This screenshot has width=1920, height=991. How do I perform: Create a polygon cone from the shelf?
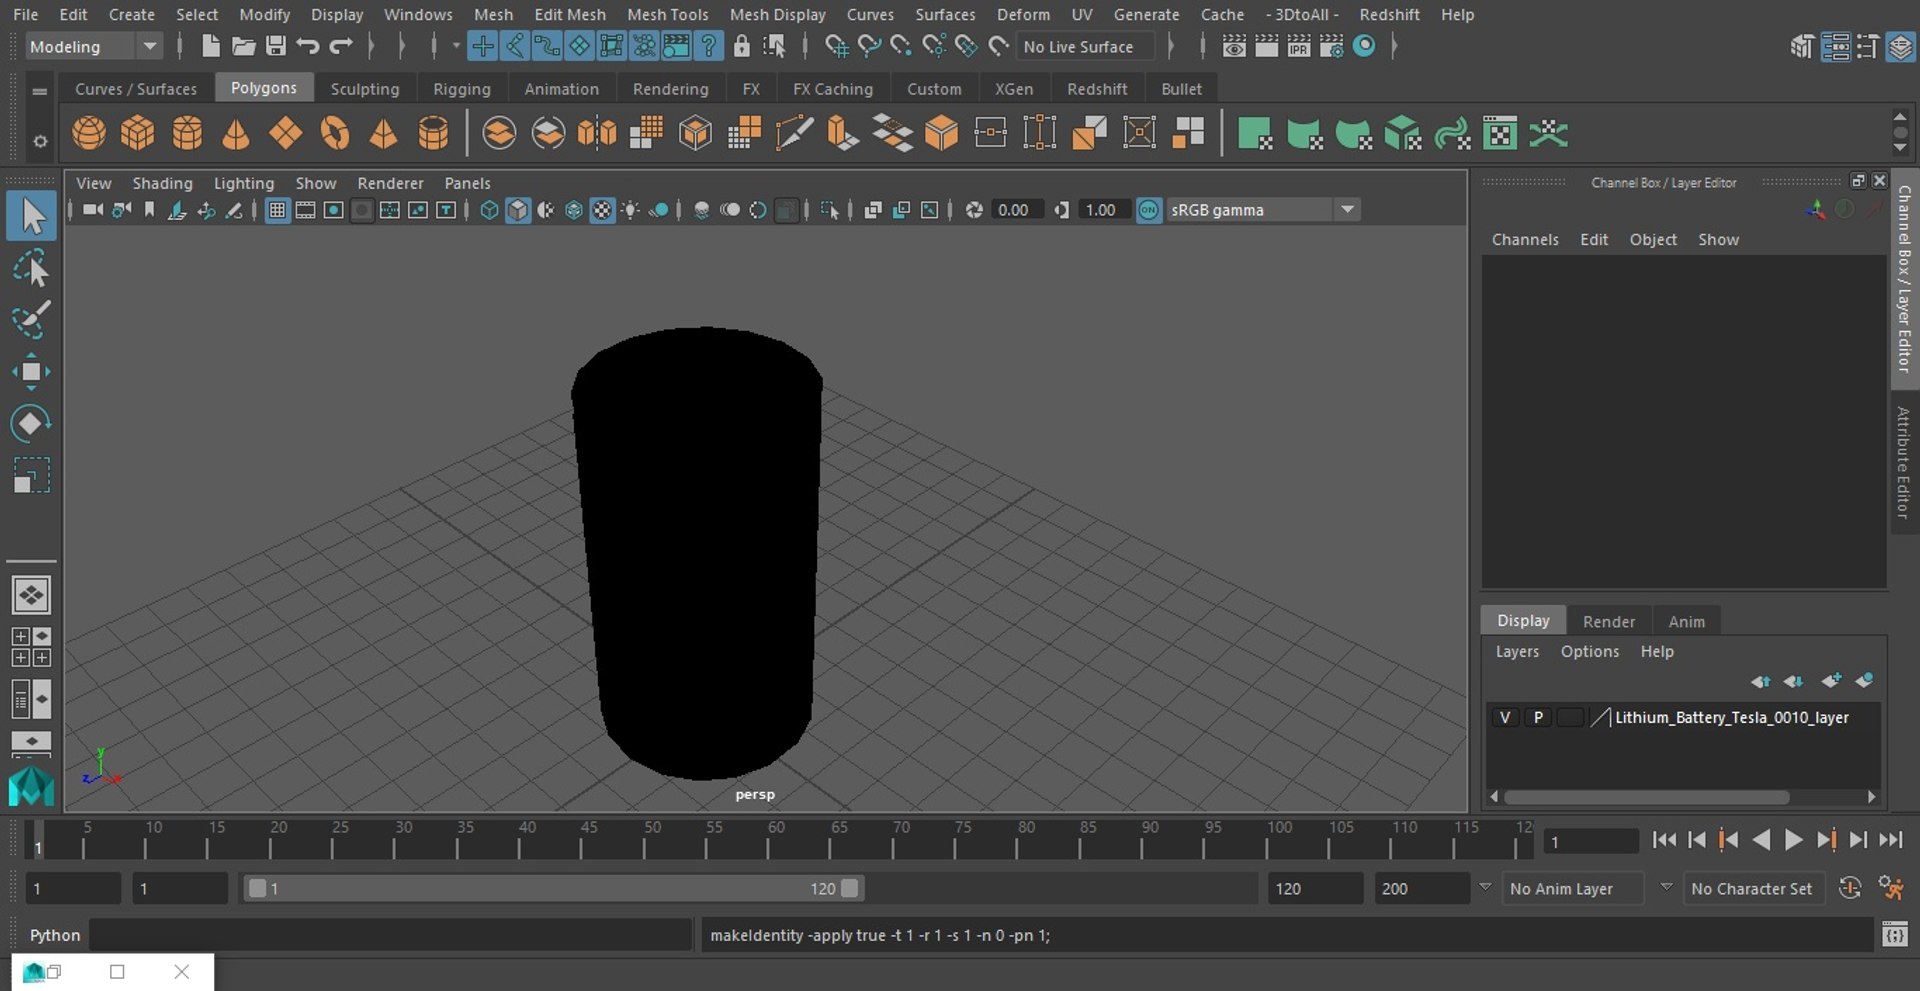236,133
